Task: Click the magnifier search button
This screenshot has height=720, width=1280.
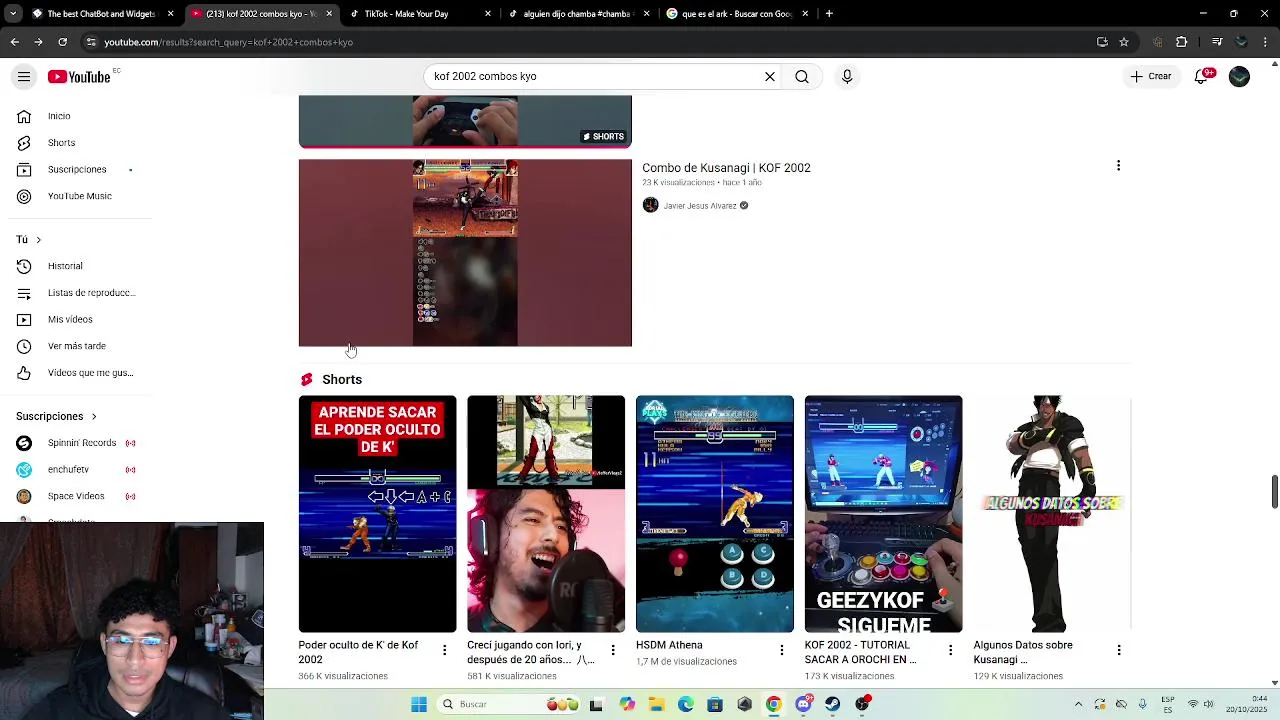Action: tap(802, 76)
